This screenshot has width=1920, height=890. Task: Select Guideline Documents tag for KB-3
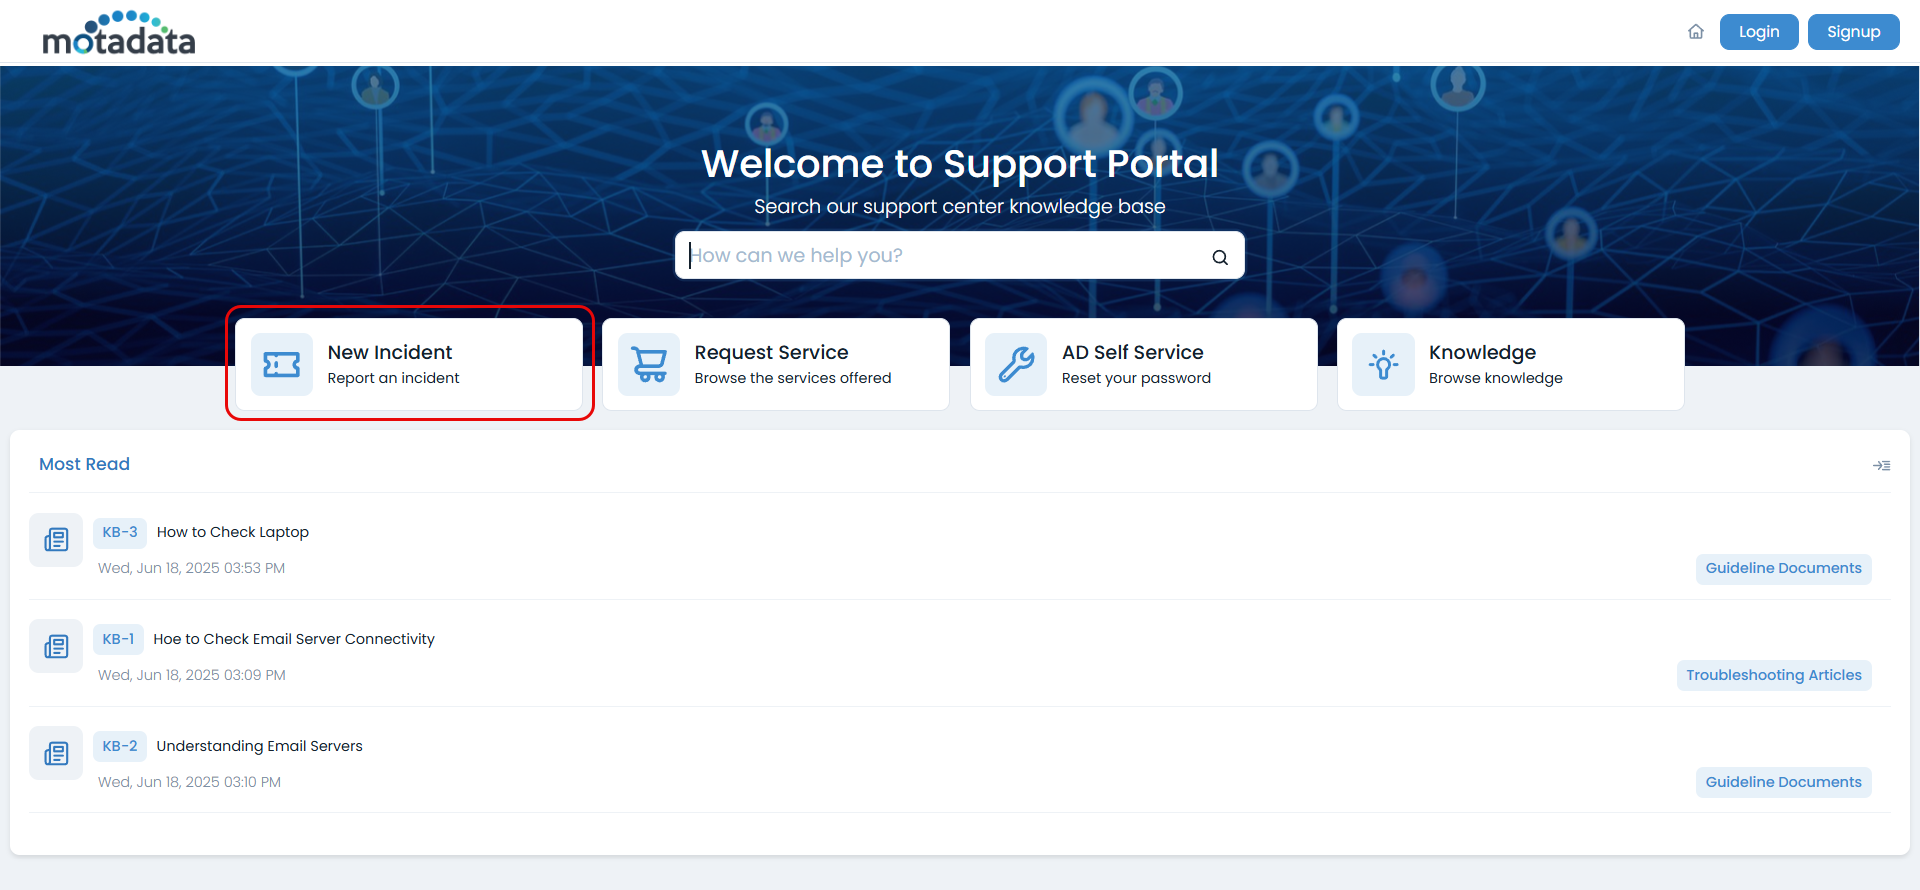[x=1783, y=568]
